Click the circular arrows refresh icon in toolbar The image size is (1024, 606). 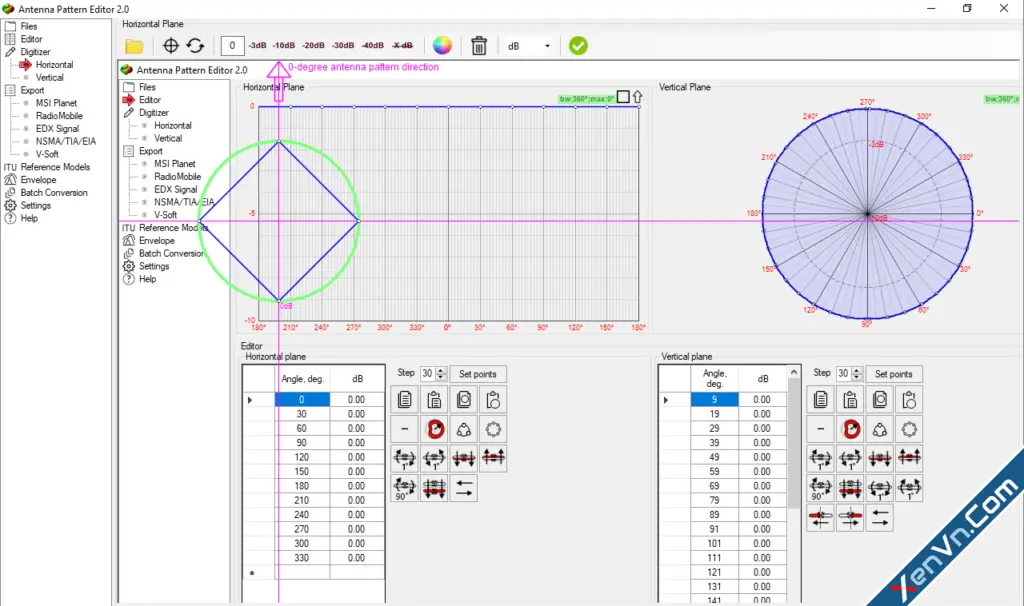195,46
